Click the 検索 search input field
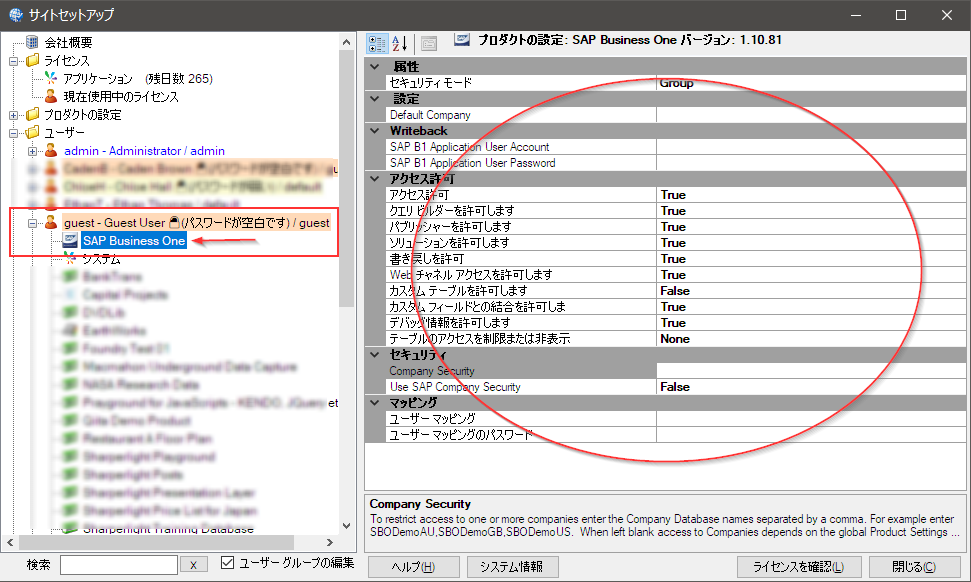The height and width of the screenshot is (582, 971). [119, 565]
